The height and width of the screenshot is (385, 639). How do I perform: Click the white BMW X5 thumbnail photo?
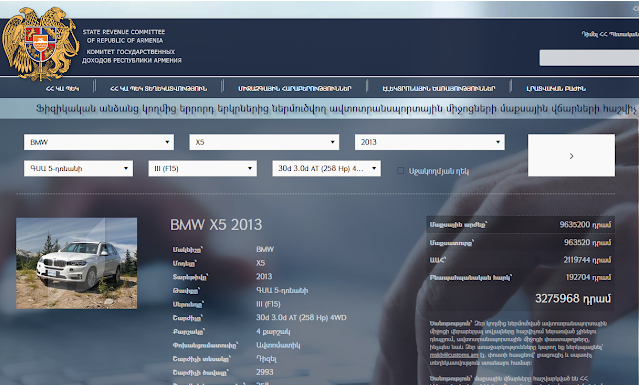click(77, 263)
